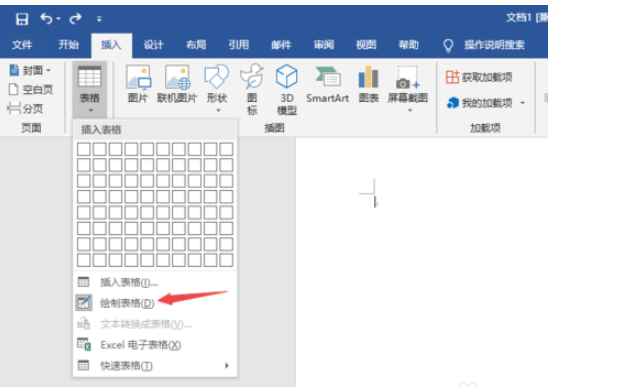This screenshot has height=387, width=623.
Task: Insert a 分页 (Page Break)
Action: [x=25, y=108]
